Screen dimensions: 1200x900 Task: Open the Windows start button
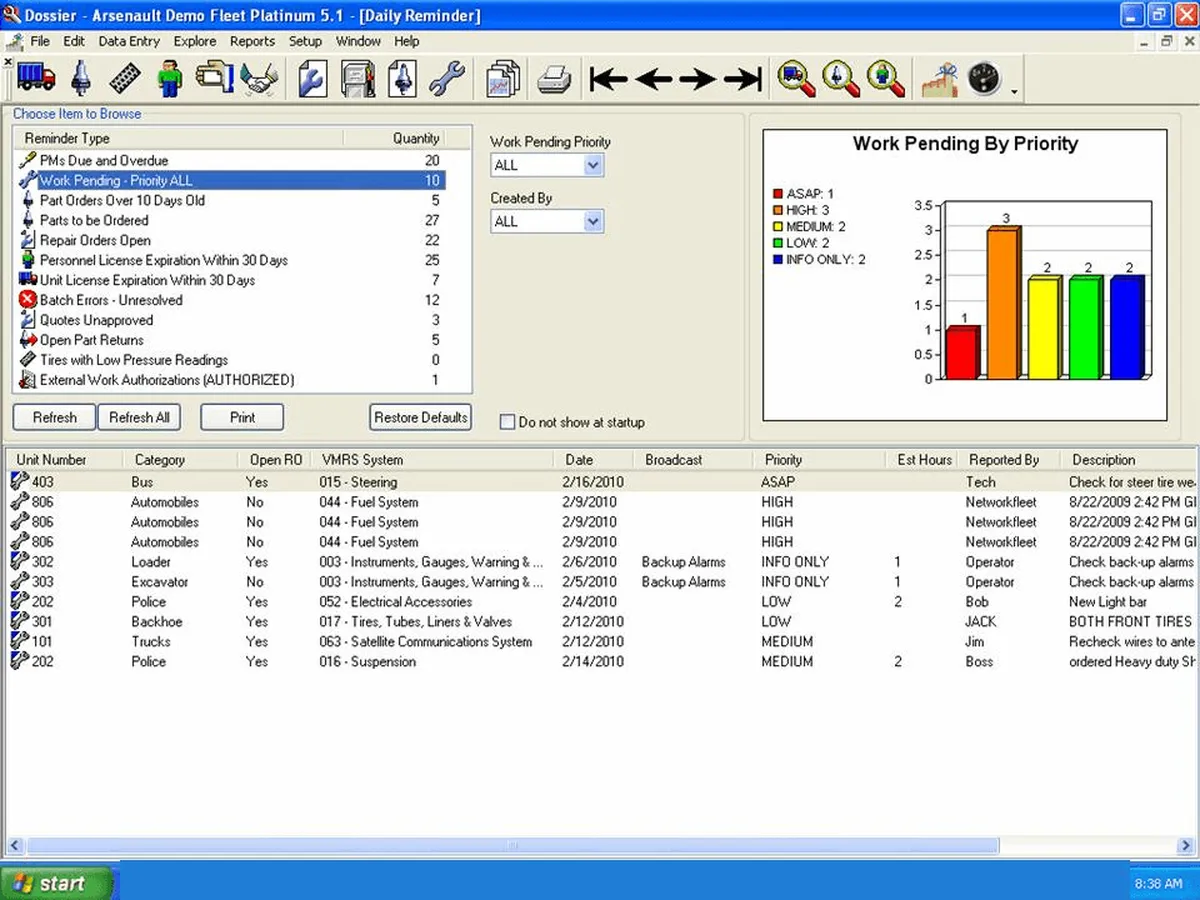(x=57, y=884)
